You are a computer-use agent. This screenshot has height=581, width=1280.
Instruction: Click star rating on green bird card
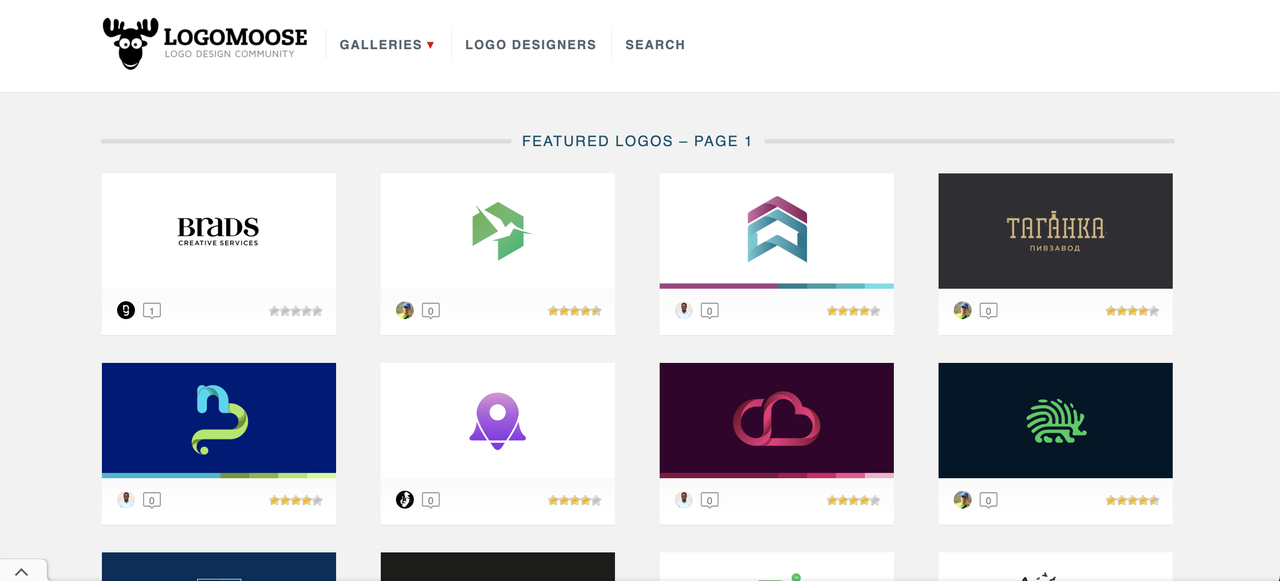(575, 311)
